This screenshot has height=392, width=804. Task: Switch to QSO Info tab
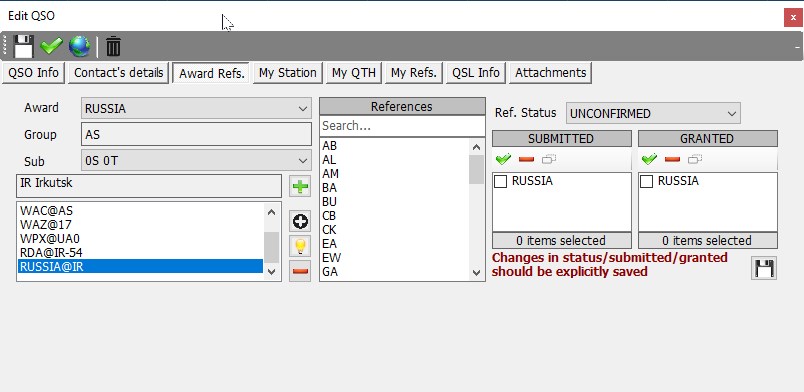33,73
